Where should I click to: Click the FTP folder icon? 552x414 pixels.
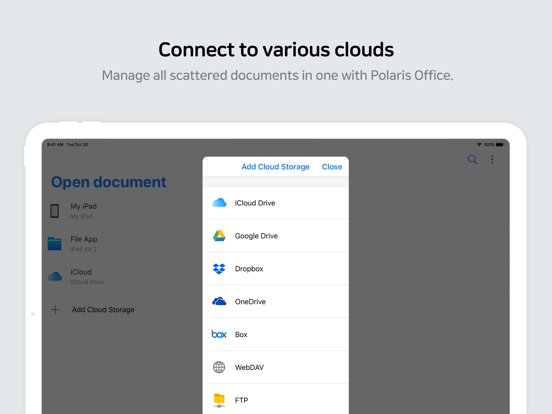219,400
